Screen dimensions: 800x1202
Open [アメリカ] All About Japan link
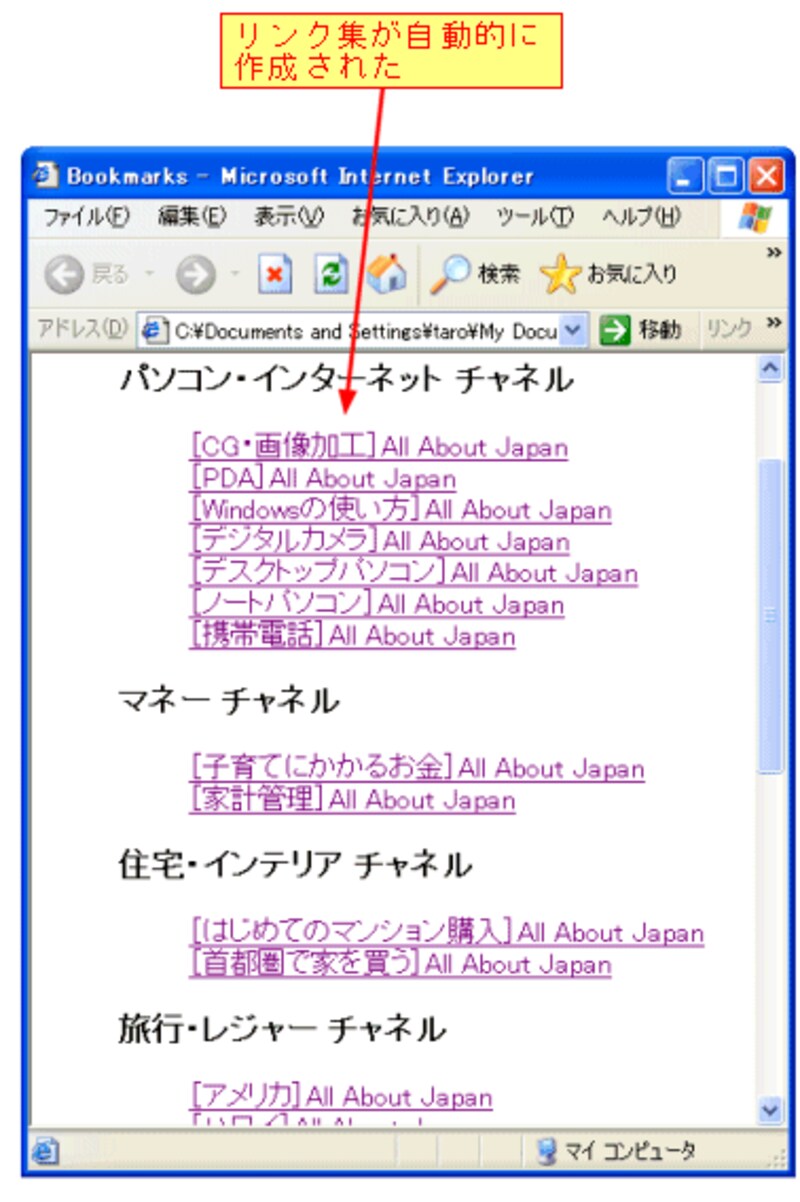click(341, 1097)
